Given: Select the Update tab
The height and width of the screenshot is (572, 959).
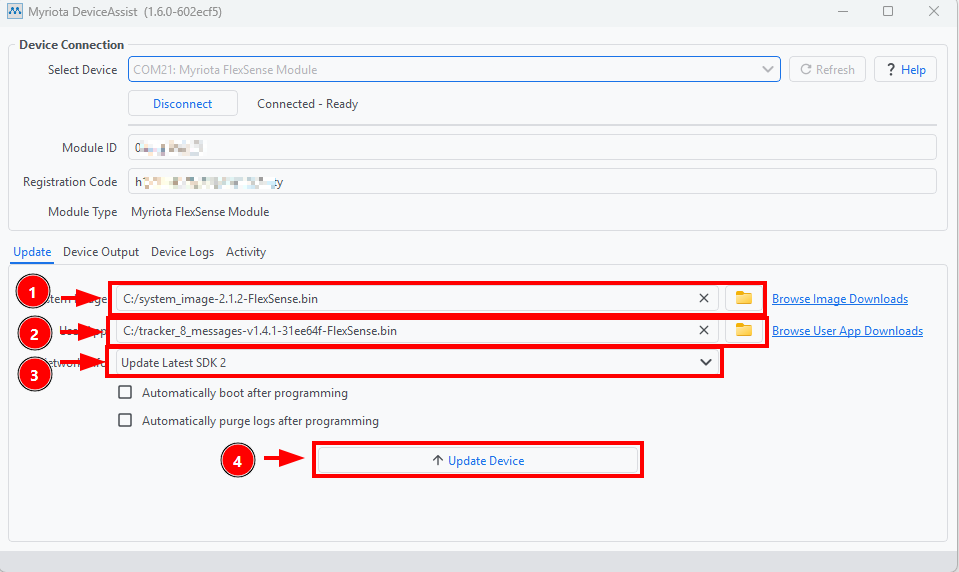Looking at the screenshot, I should (x=32, y=252).
